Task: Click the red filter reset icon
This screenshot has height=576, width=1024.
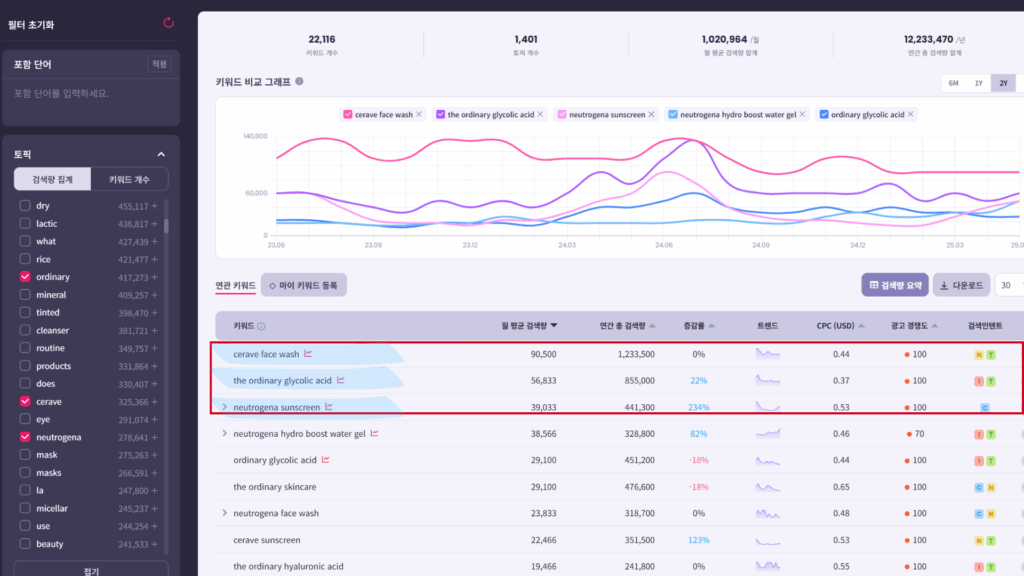Action: click(x=168, y=22)
